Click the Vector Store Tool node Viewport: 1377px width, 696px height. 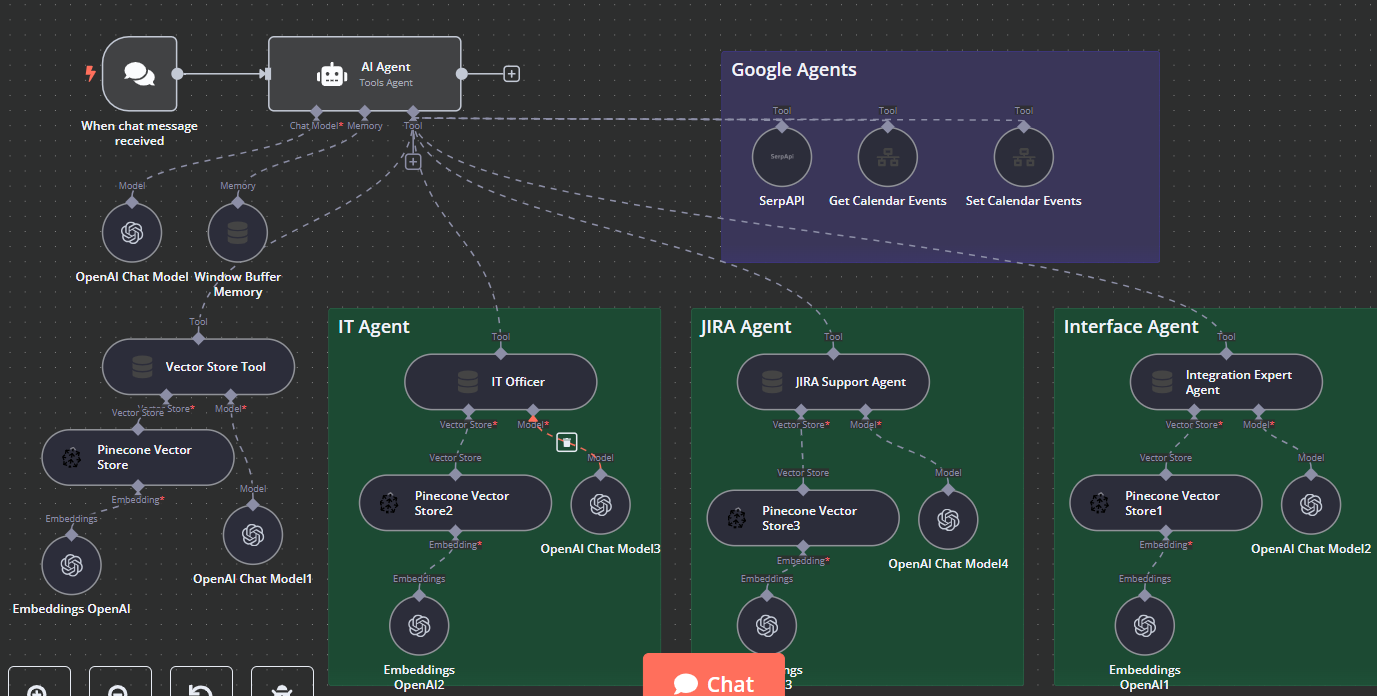[198, 367]
